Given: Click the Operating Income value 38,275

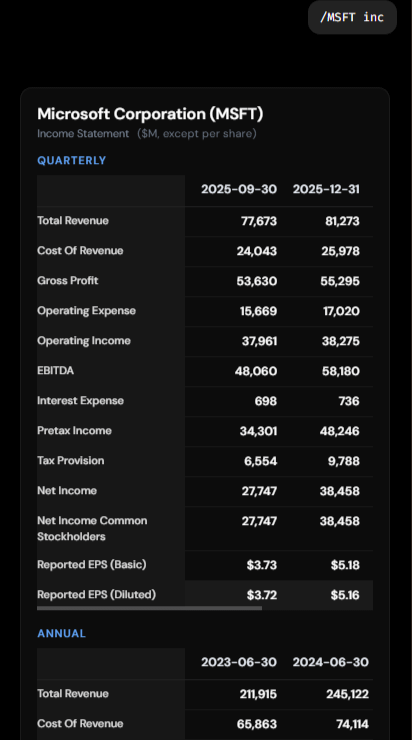Looking at the screenshot, I should click(341, 341).
